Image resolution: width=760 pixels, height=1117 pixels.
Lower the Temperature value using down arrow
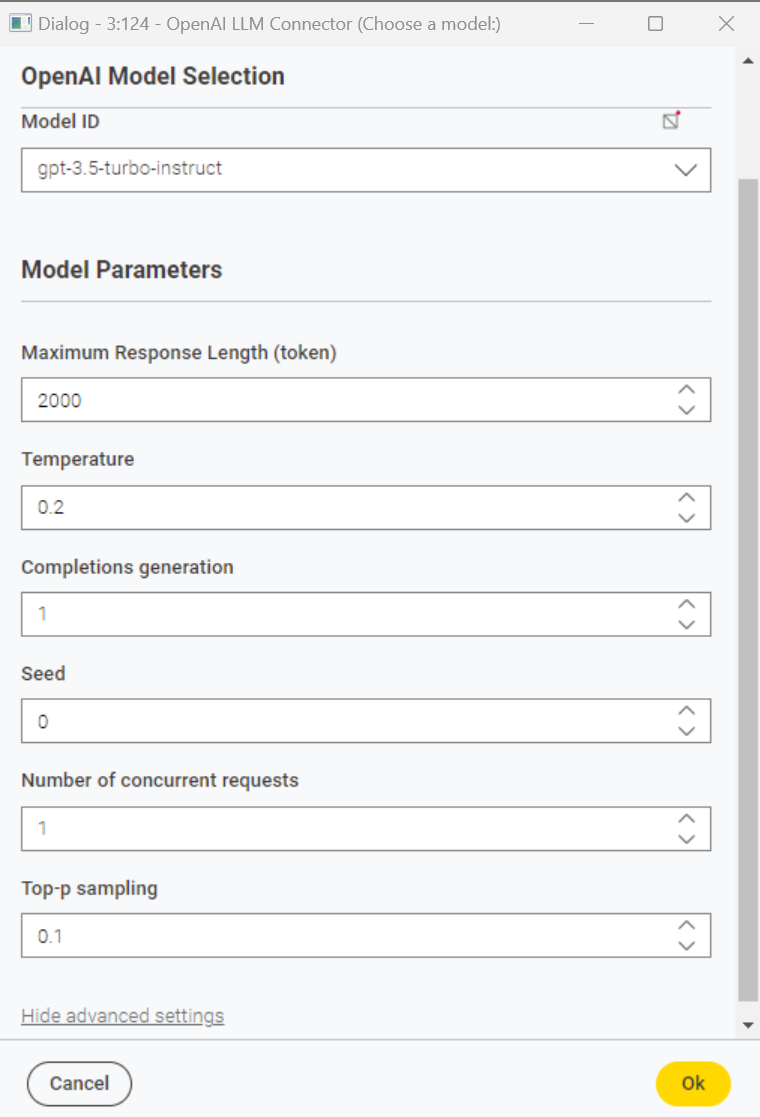687,518
